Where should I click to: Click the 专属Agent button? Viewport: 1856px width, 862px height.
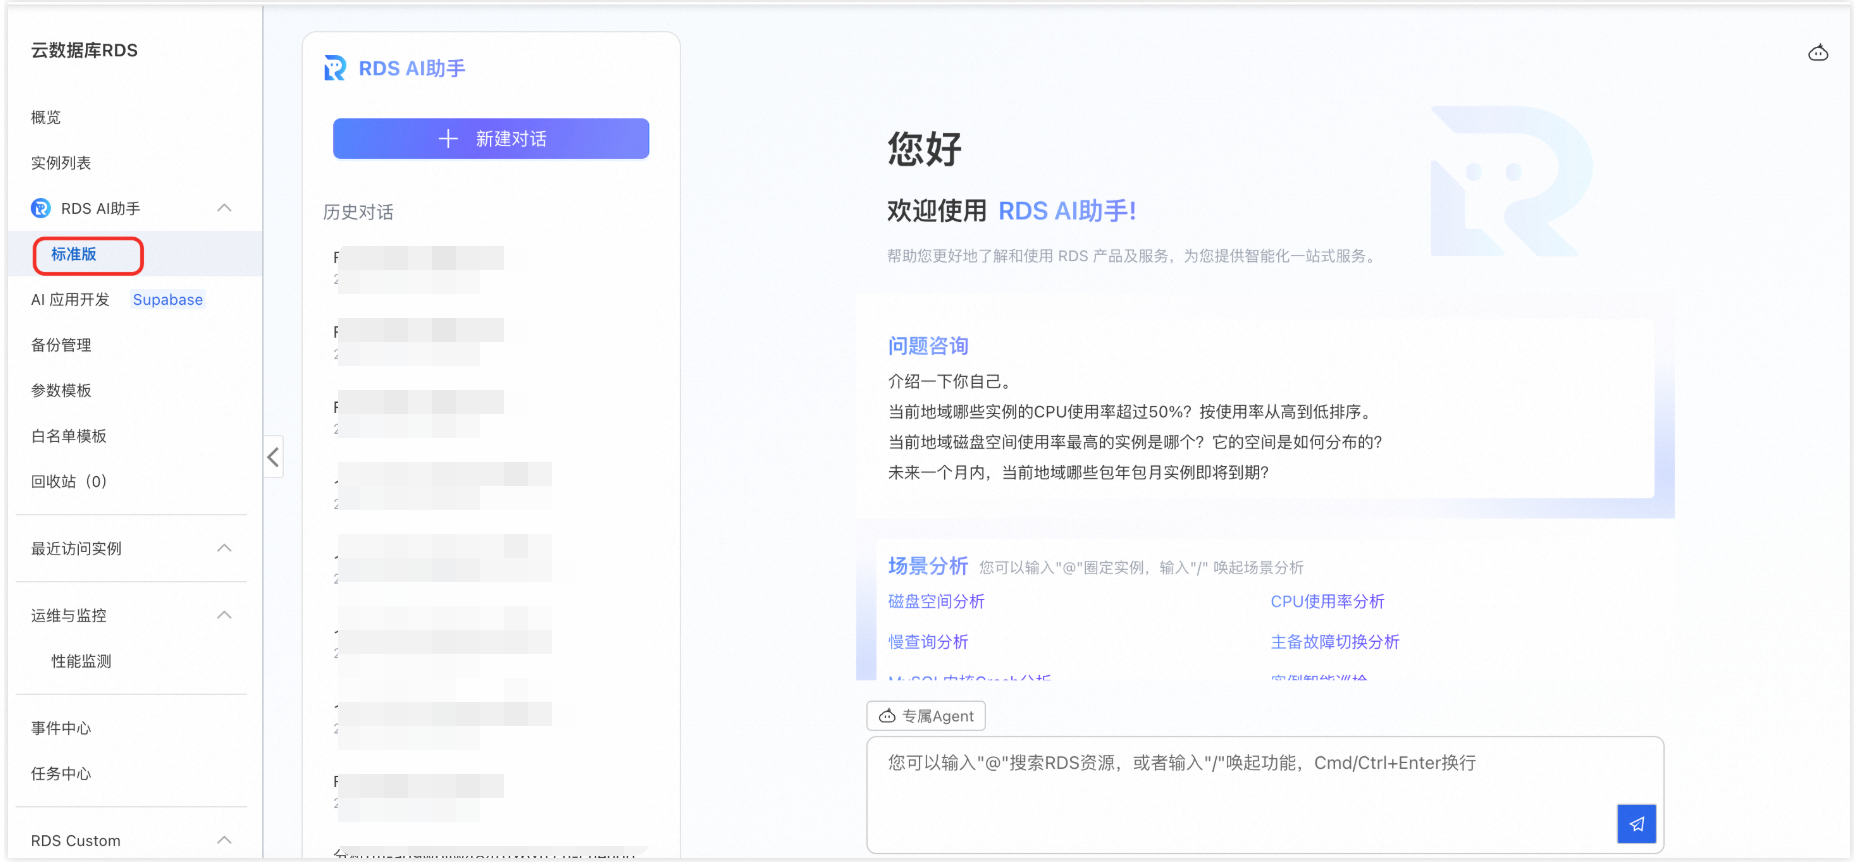tap(926, 716)
